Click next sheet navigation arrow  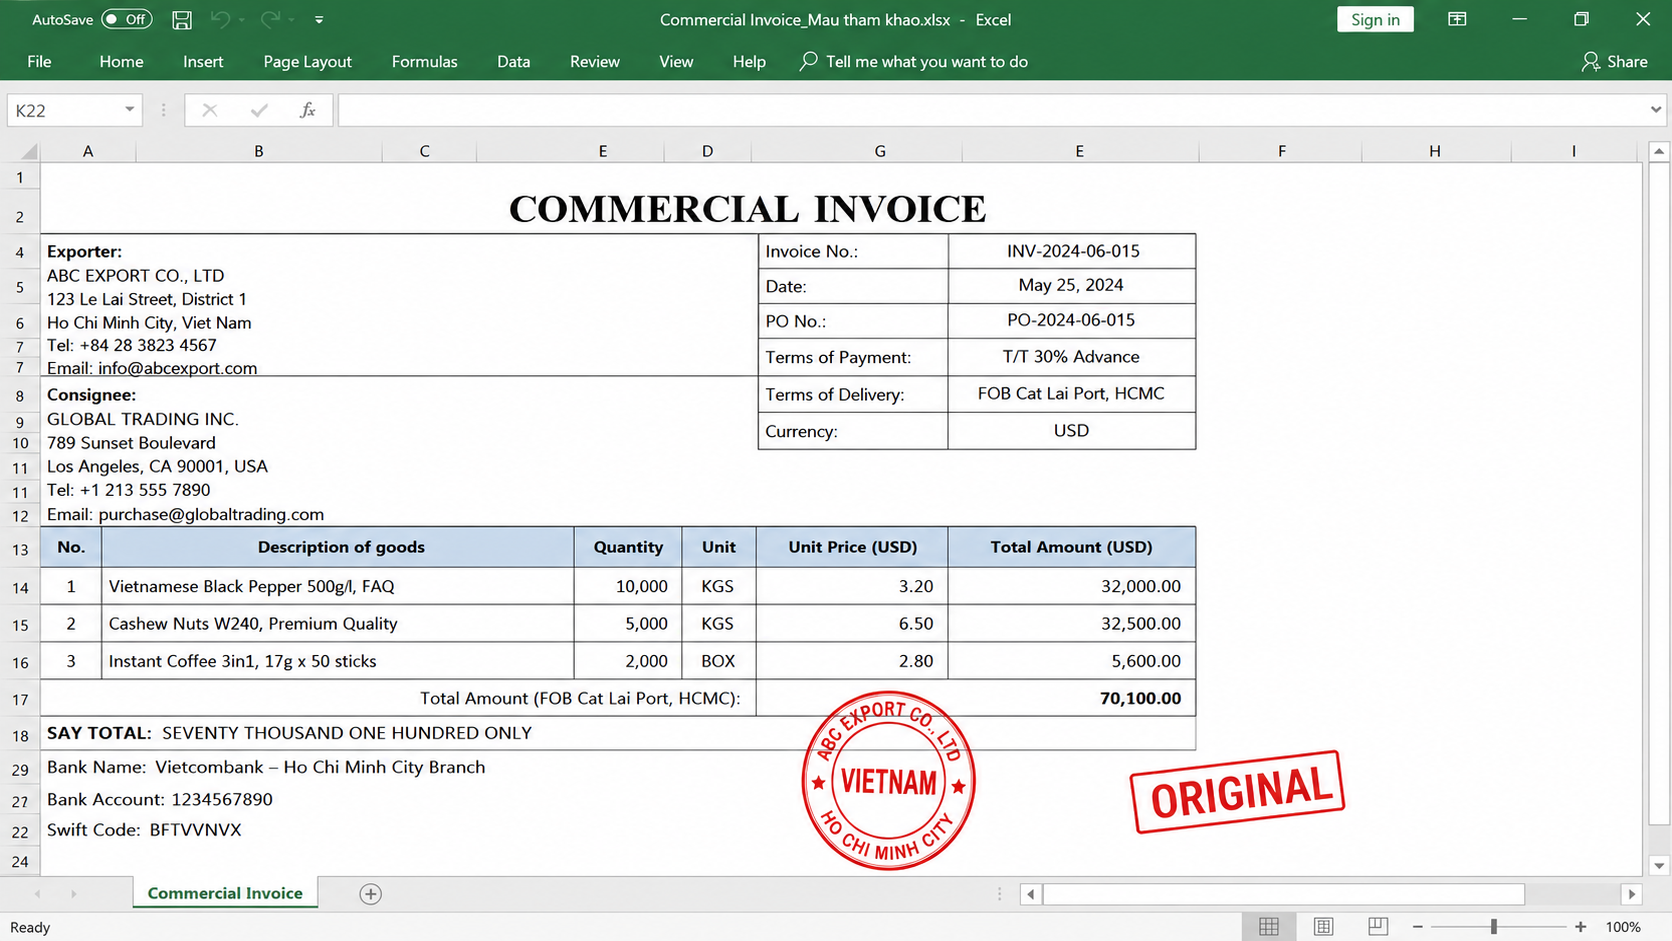(x=73, y=894)
